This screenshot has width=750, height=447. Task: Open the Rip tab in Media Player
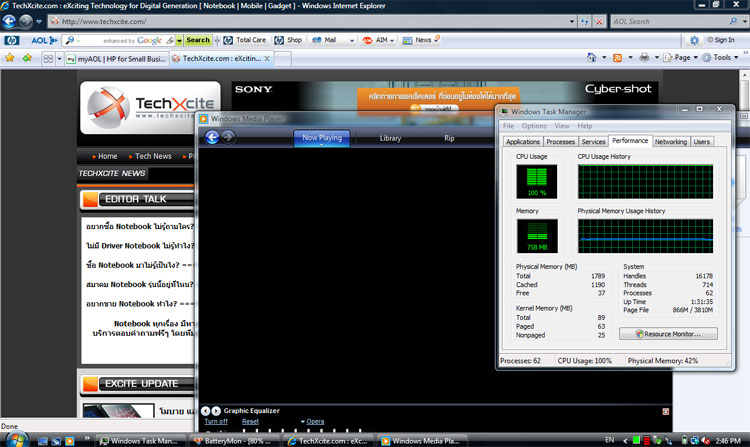coord(449,138)
